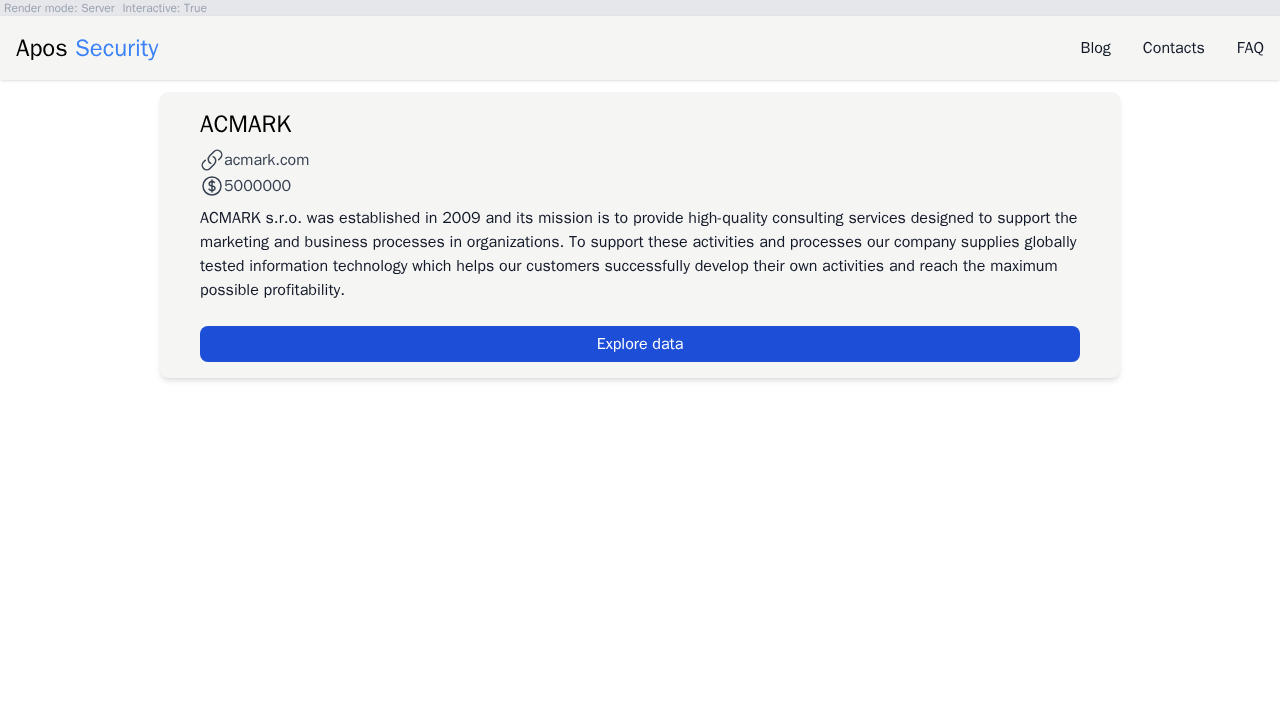Image resolution: width=1280 pixels, height=720 pixels.
Task: Click the word profitability in the description
Action: (x=304, y=290)
